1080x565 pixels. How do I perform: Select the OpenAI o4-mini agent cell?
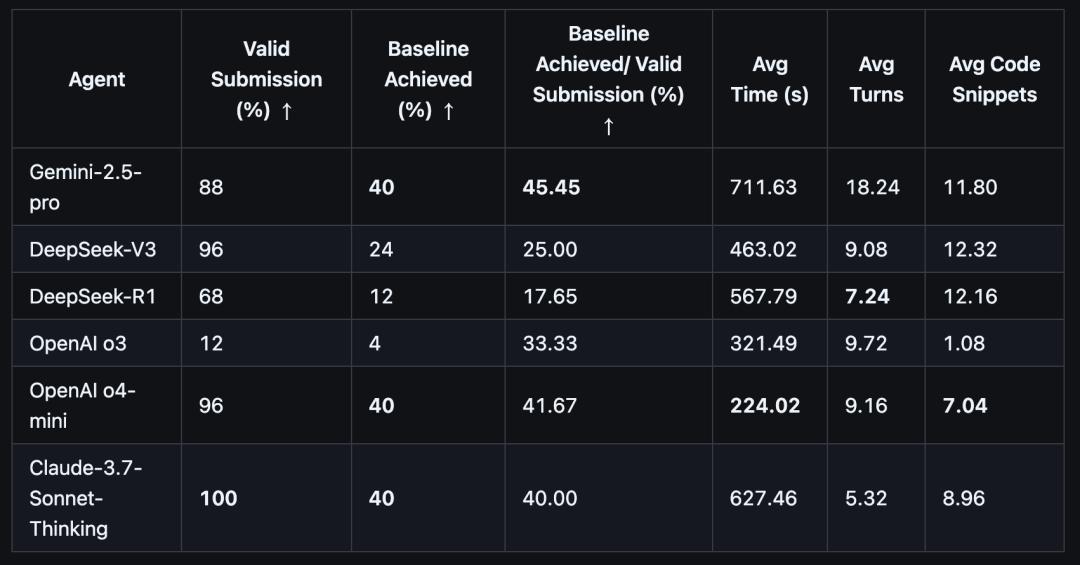[96, 404]
